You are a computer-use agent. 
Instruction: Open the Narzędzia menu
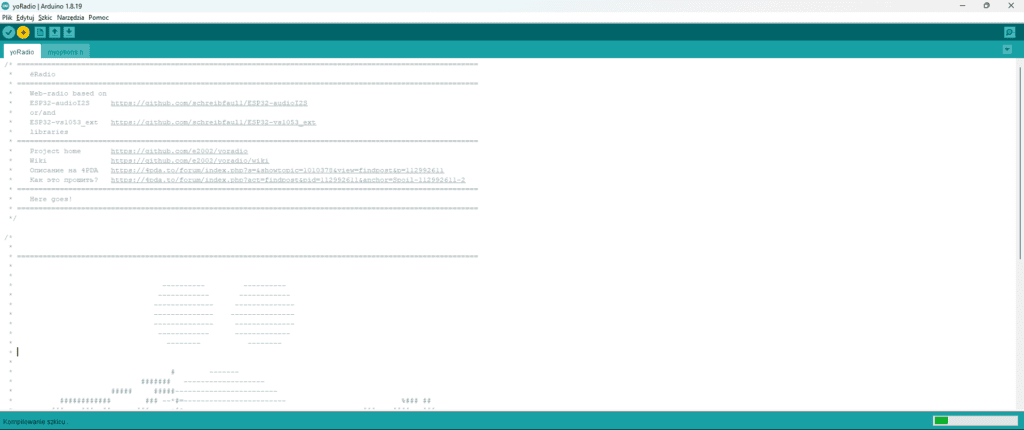(70, 17)
